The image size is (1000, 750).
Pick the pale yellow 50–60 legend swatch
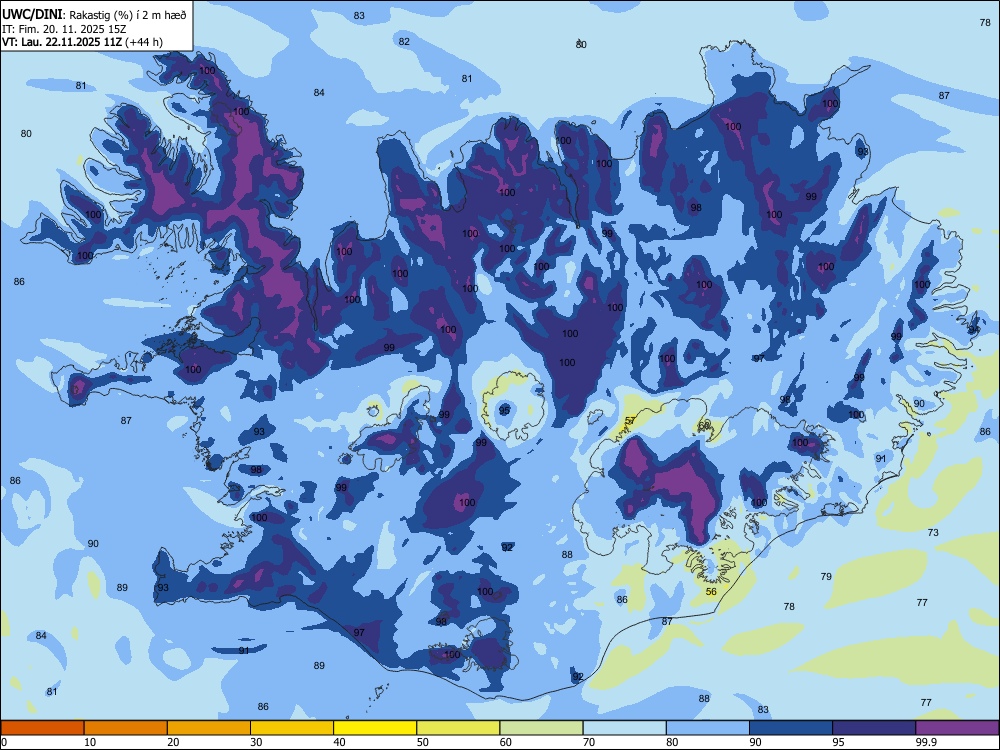pos(459,728)
